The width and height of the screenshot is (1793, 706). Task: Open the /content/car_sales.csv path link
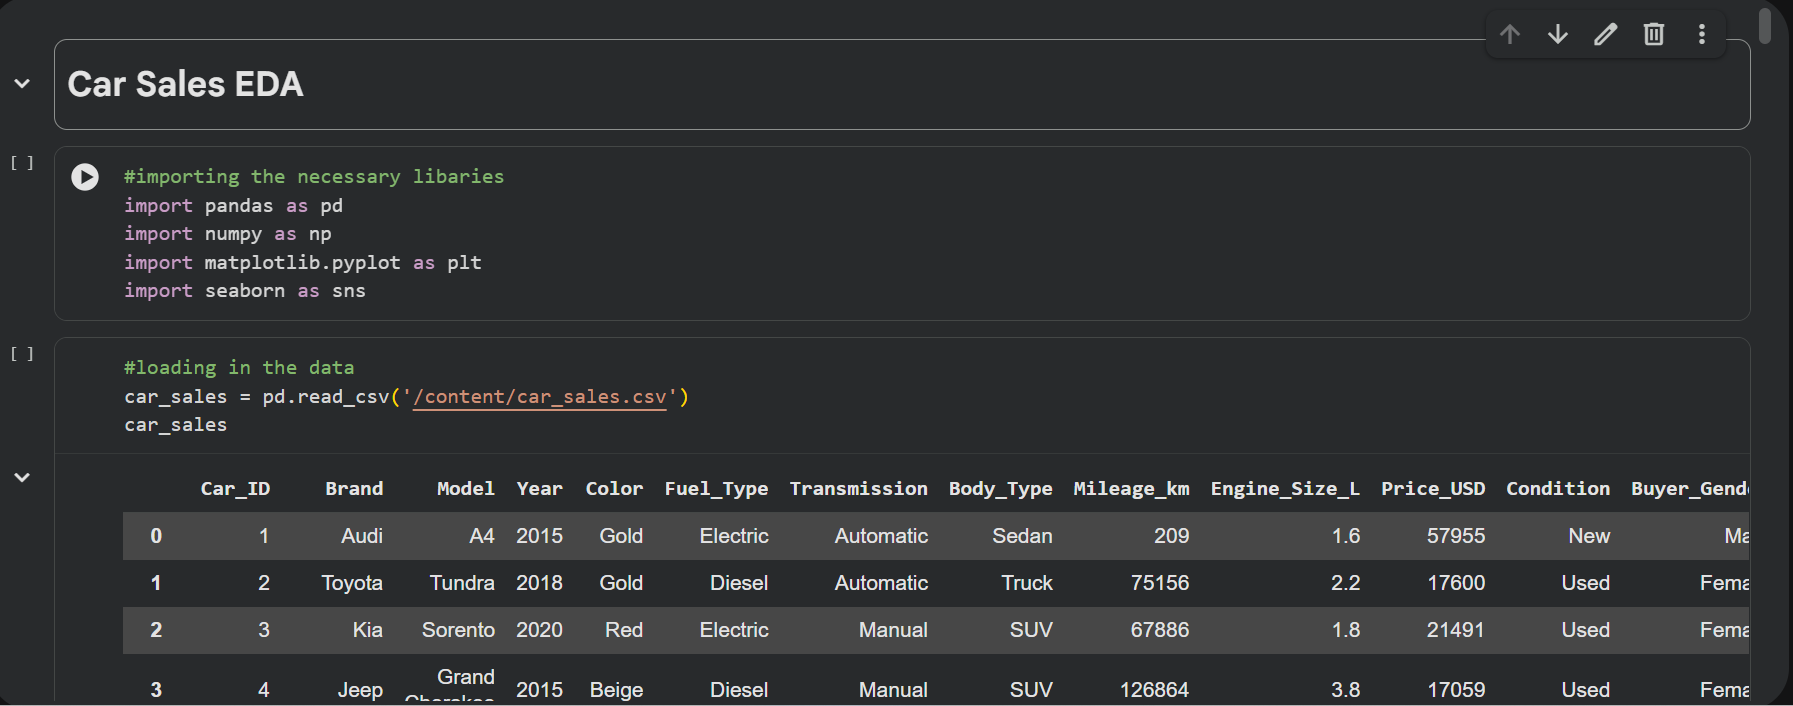pyautogui.click(x=540, y=397)
